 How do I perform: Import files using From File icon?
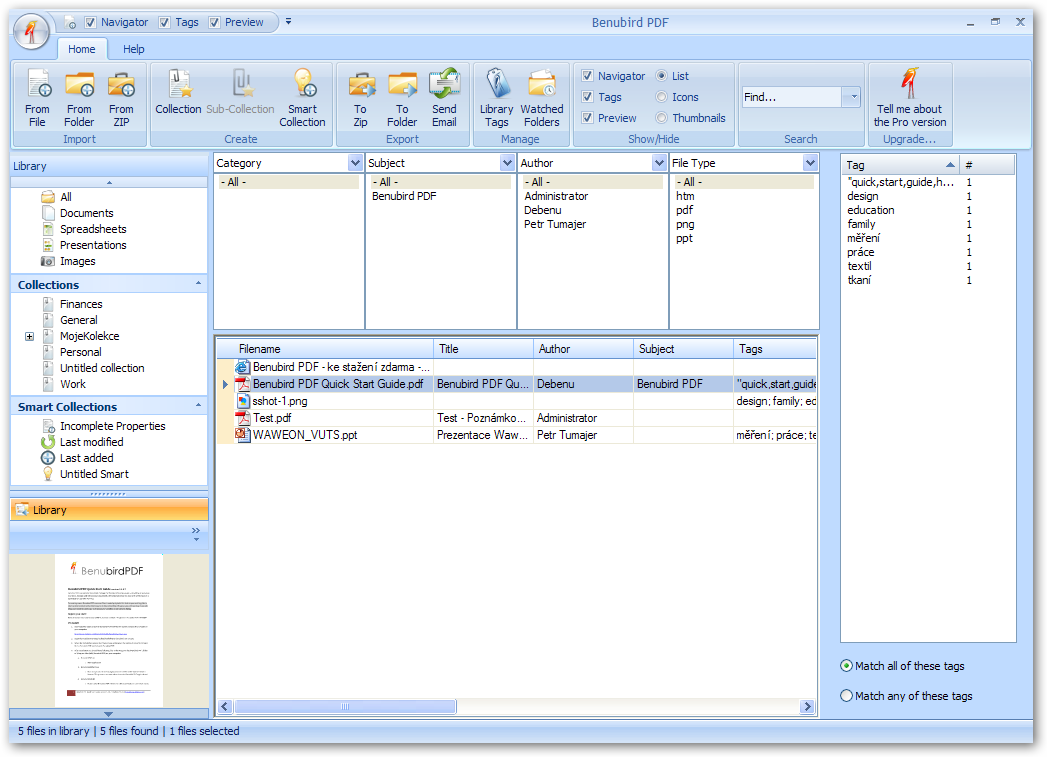(37, 98)
